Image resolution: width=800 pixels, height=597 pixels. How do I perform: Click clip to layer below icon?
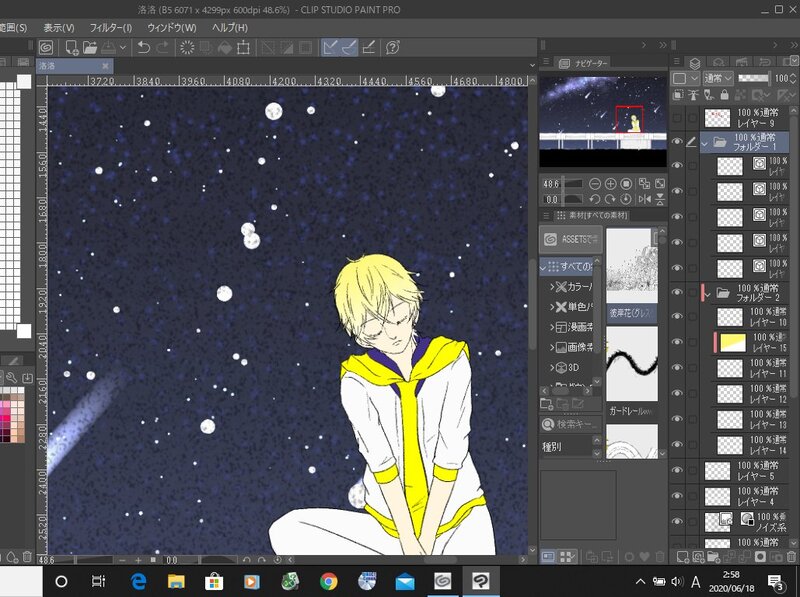click(x=678, y=94)
